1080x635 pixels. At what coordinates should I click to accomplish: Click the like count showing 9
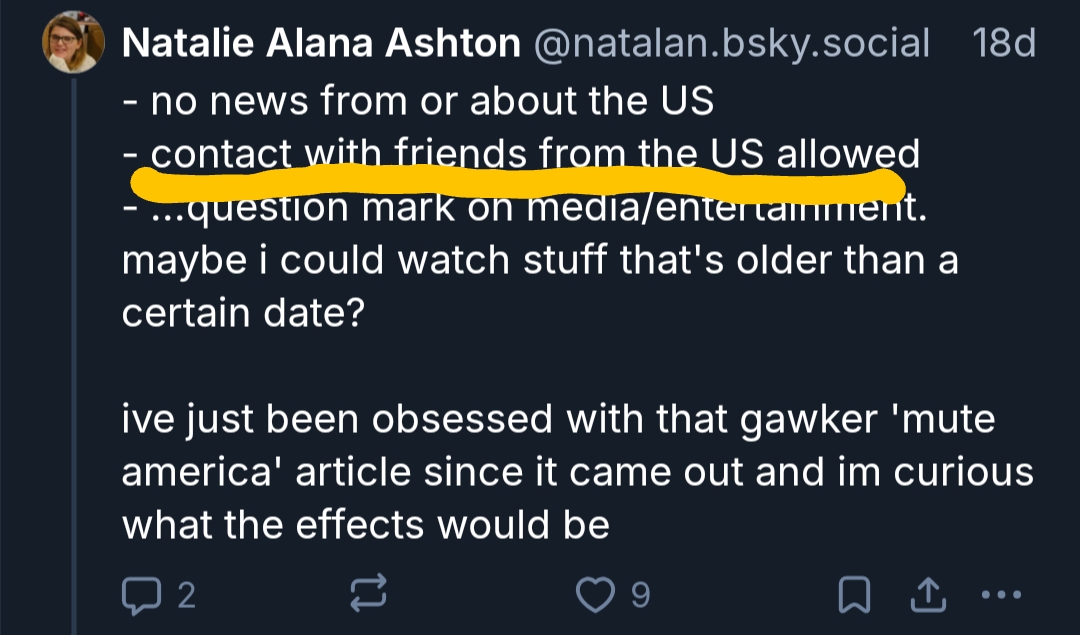[x=640, y=597]
